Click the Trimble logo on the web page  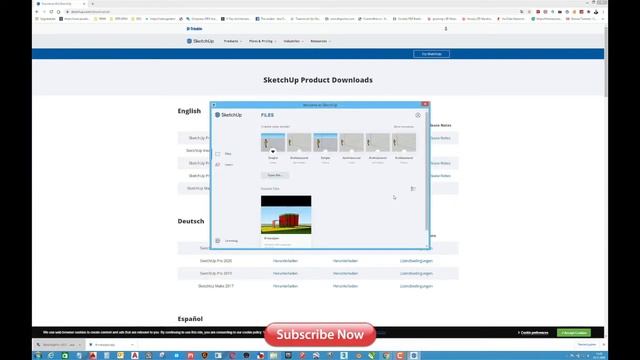click(194, 29)
